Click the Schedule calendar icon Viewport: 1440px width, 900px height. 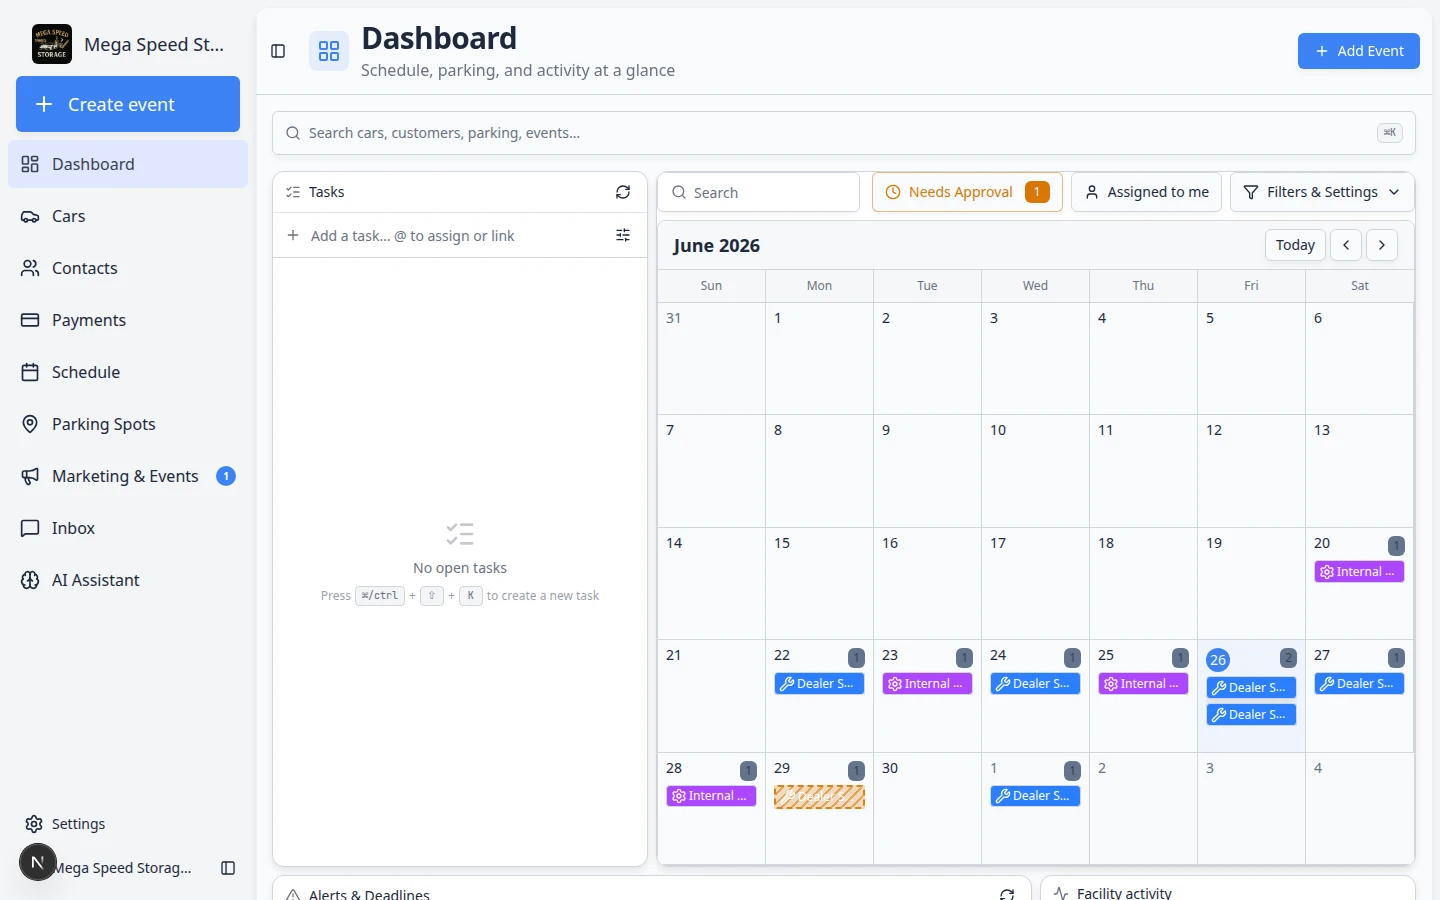click(x=30, y=372)
